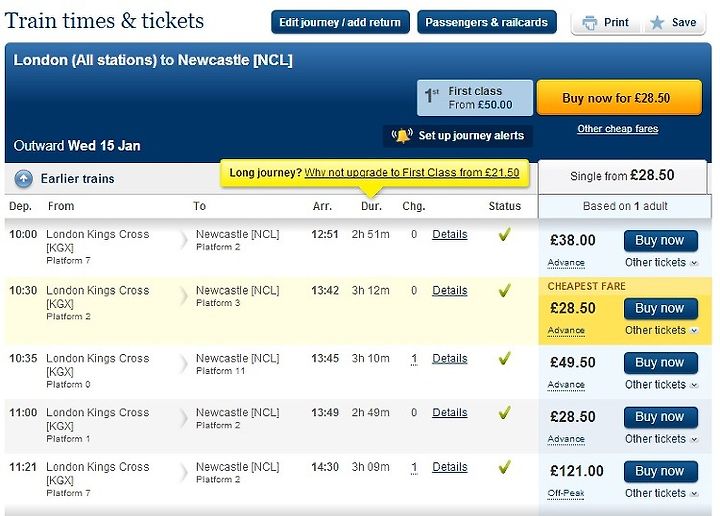720x516 pixels.
Task: Click Buy now for £28.50 orange button
Action: [619, 98]
